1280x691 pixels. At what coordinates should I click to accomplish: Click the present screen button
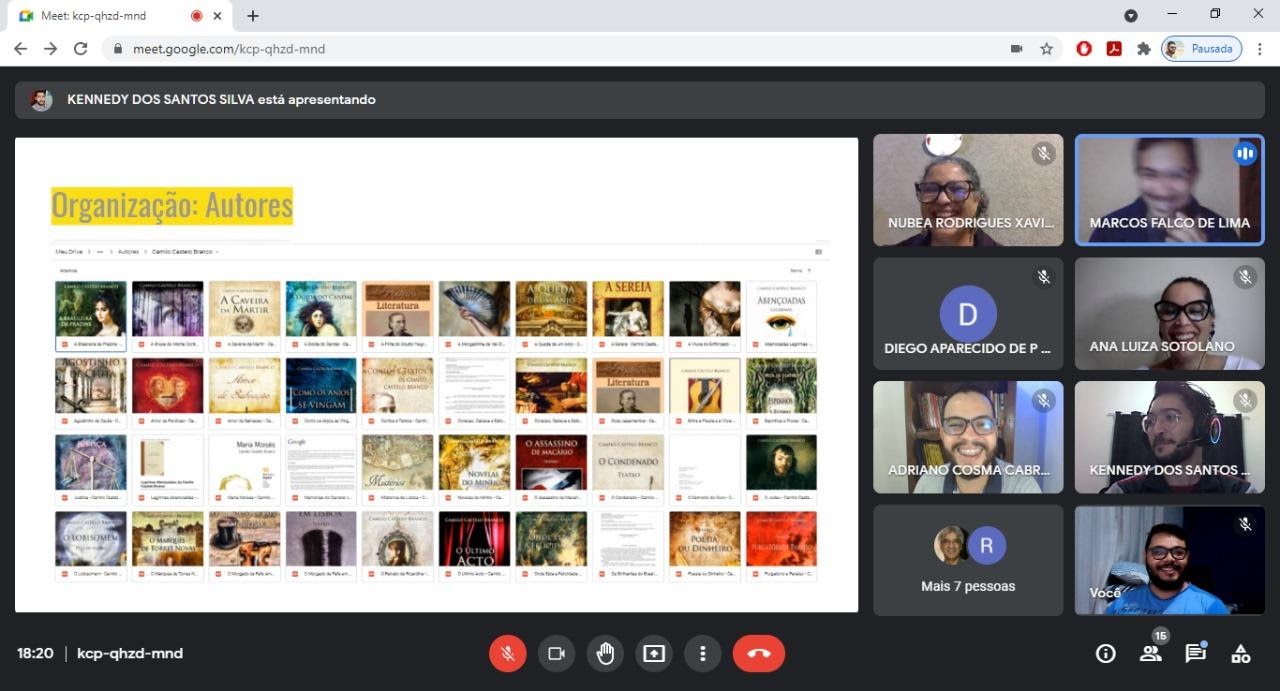point(654,653)
